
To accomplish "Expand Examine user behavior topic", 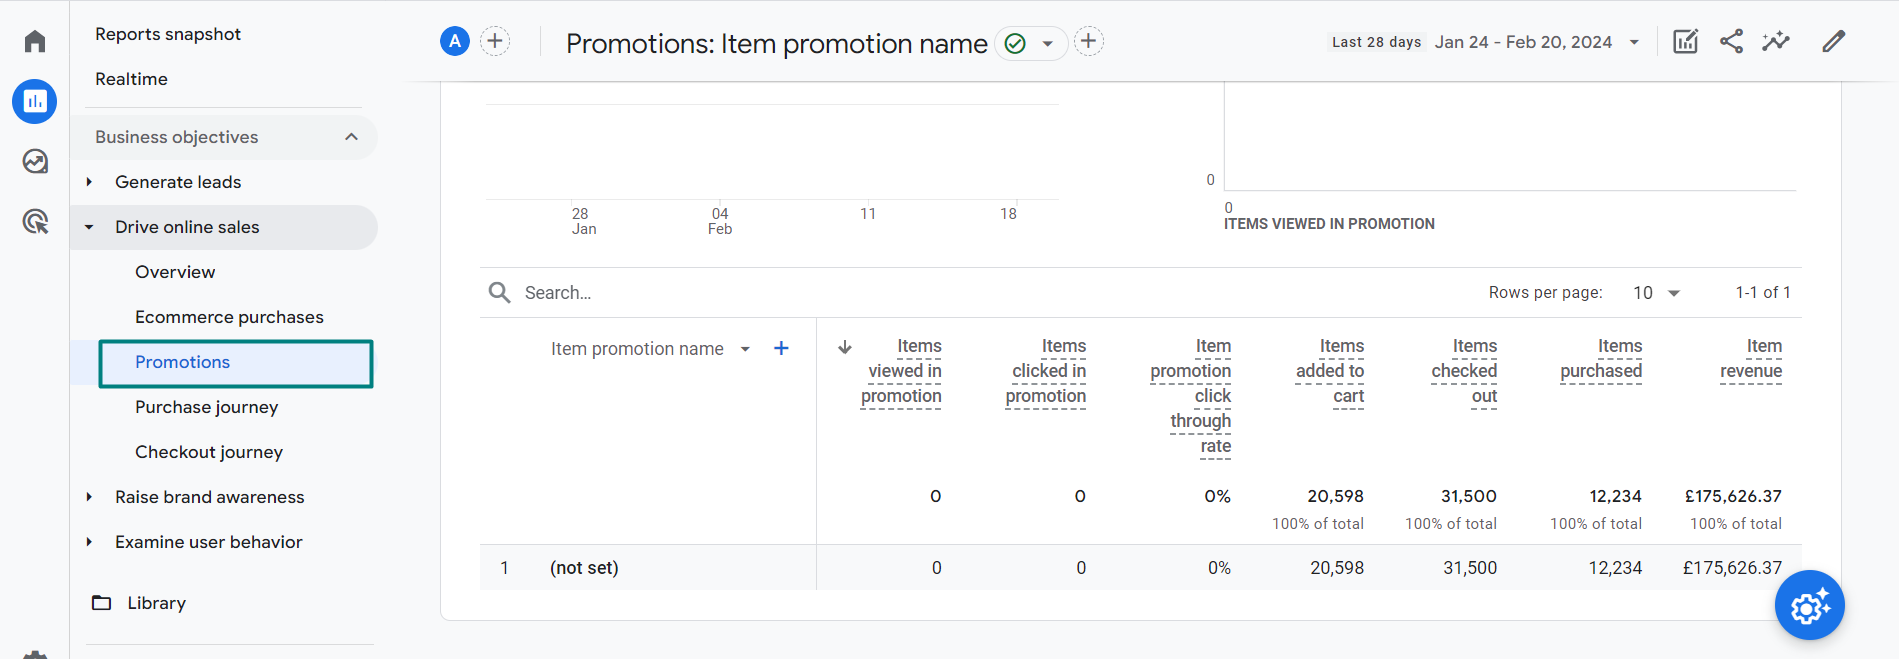I will 89,542.
